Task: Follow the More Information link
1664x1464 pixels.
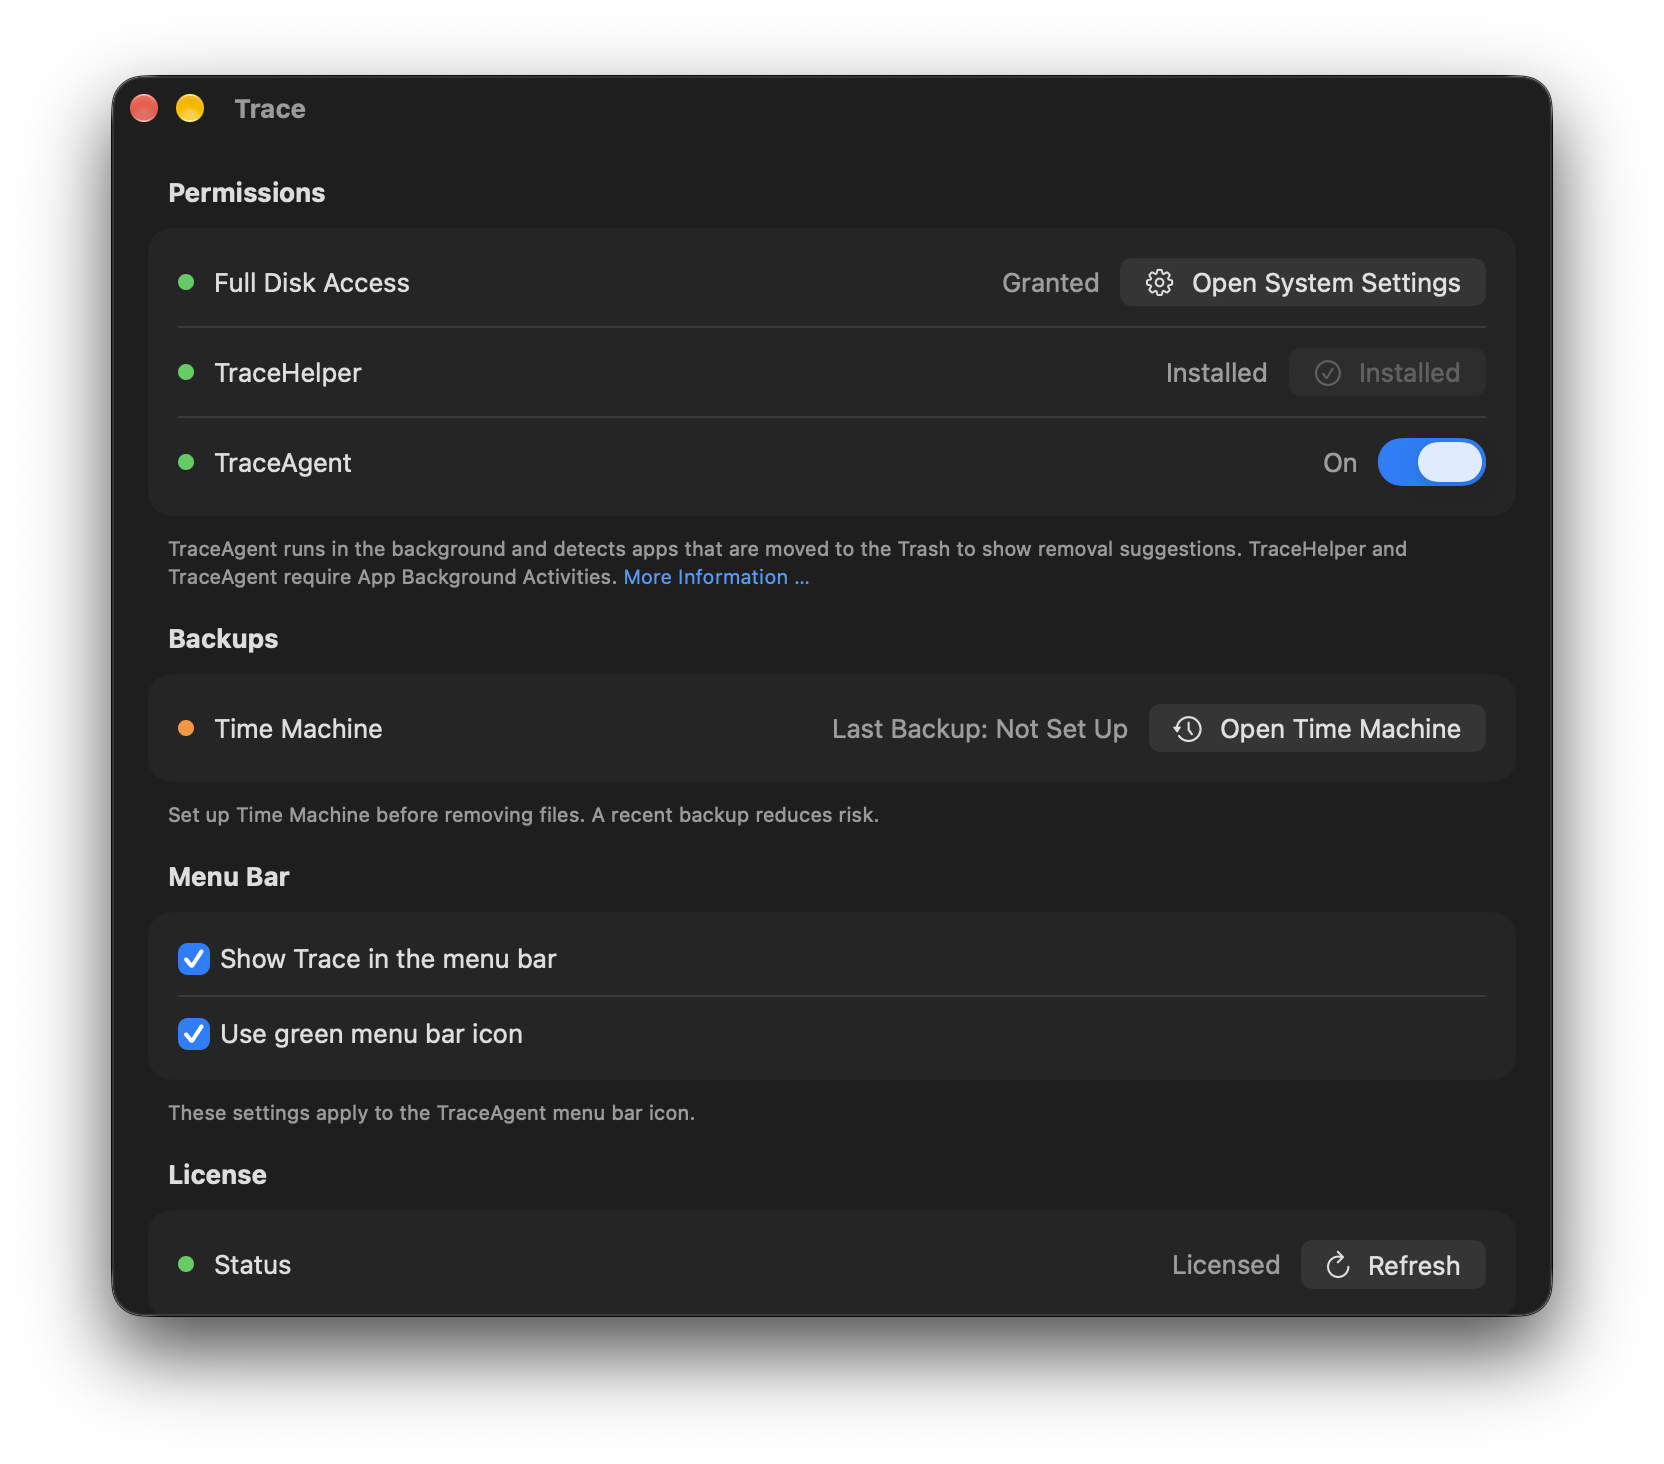Action: [716, 577]
